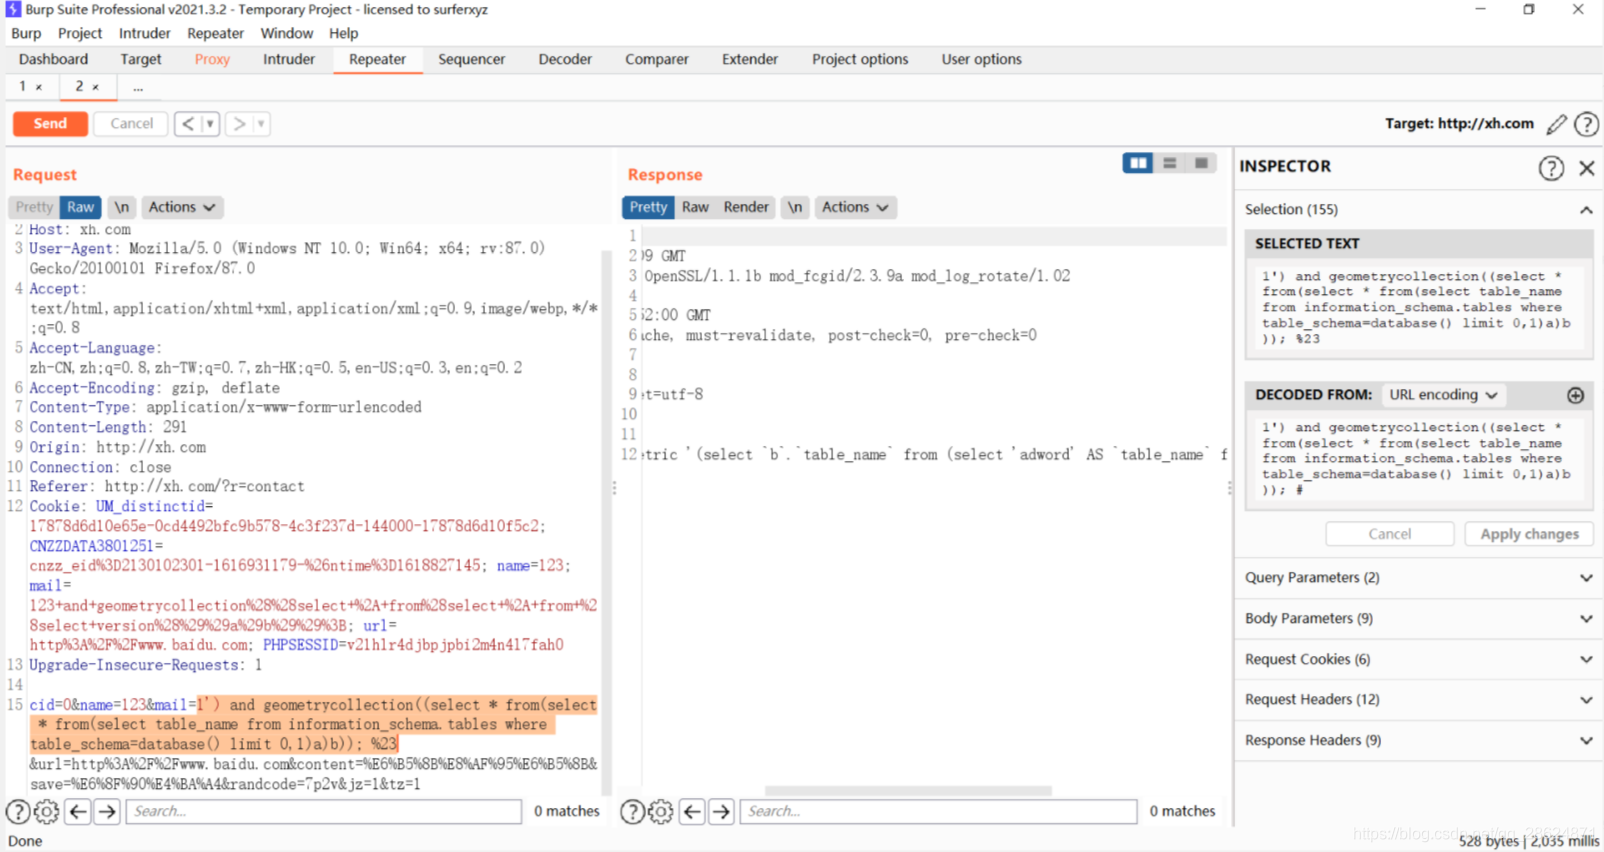Viewport: 1604px width, 852px height.
Task: Open the response Actions dropdown
Action: click(855, 207)
